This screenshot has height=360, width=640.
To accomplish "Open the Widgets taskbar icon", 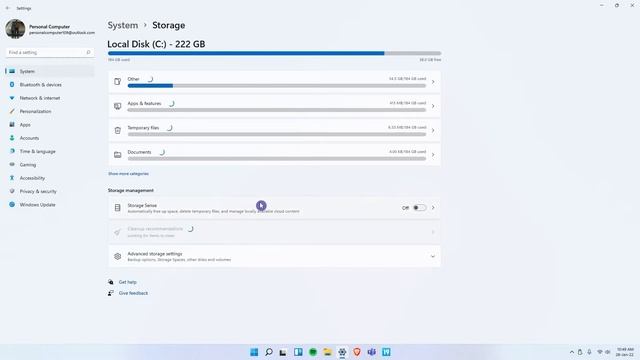I will point(298,352).
